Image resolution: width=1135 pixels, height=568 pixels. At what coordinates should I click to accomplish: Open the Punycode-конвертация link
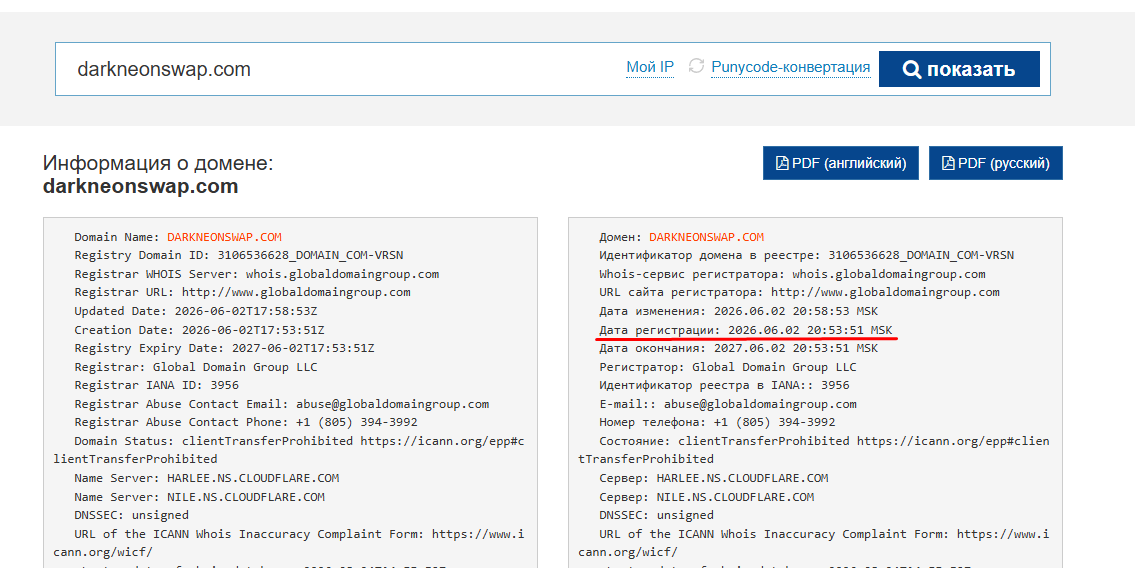pos(790,67)
